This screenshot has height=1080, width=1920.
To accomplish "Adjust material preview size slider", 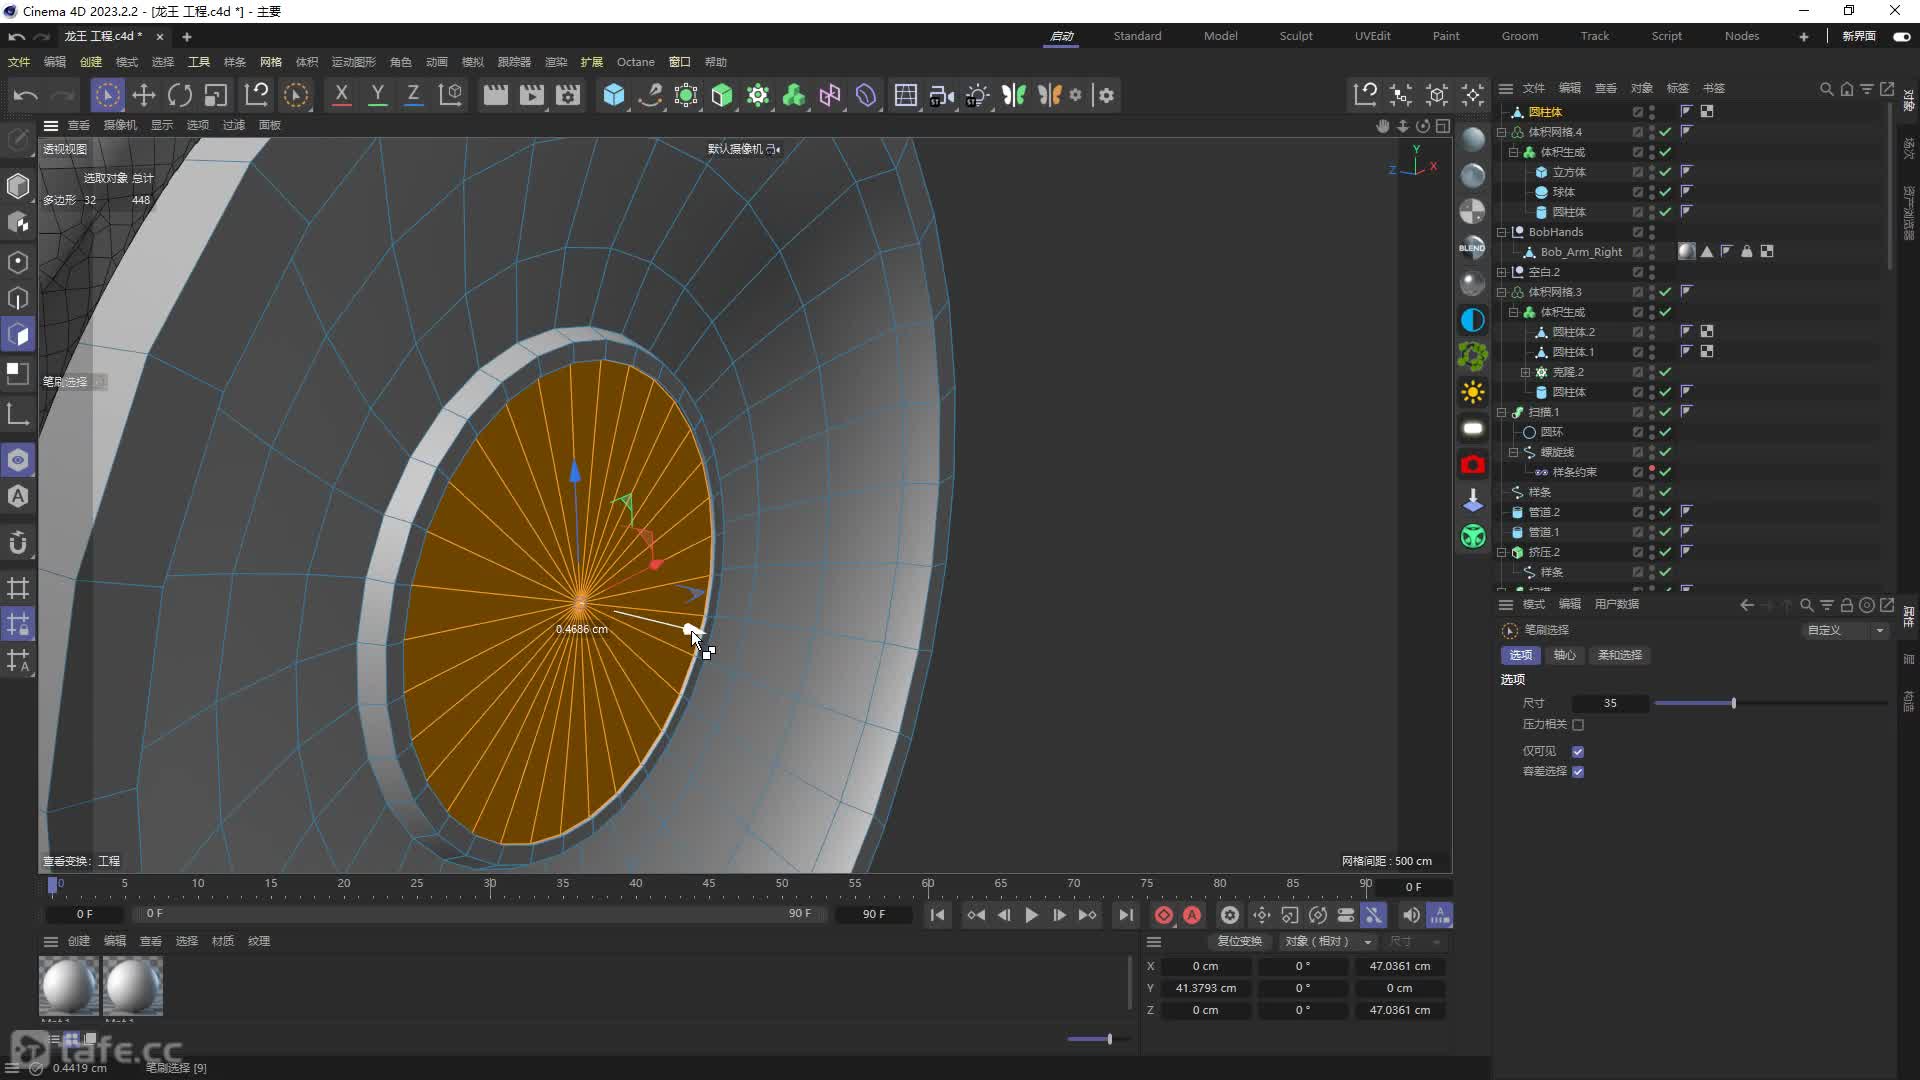I will pos(1109,1039).
